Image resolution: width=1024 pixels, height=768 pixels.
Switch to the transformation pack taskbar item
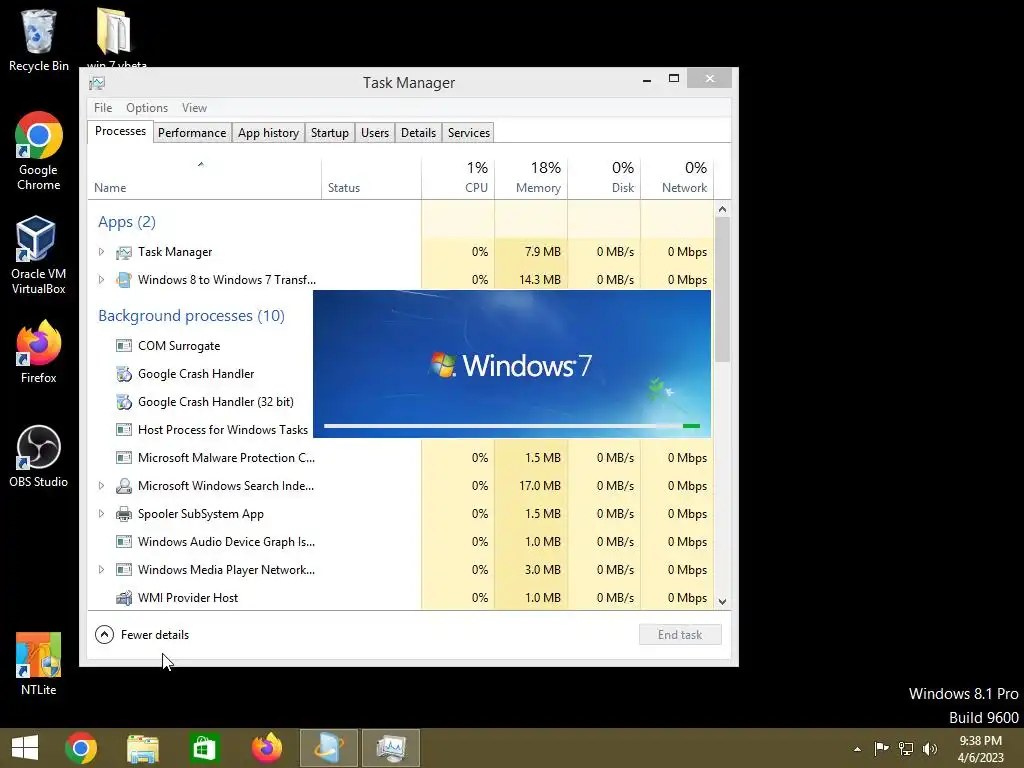point(328,748)
